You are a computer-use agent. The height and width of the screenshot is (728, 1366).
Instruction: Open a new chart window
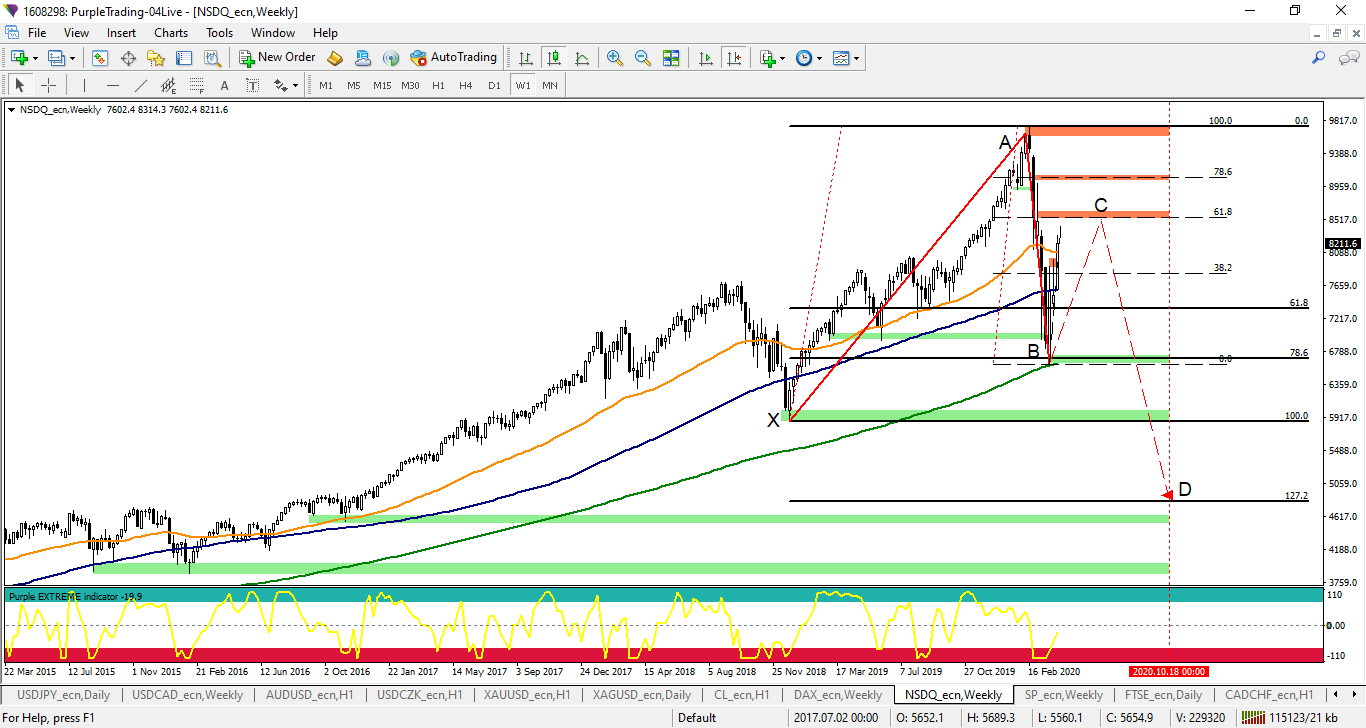coord(18,58)
